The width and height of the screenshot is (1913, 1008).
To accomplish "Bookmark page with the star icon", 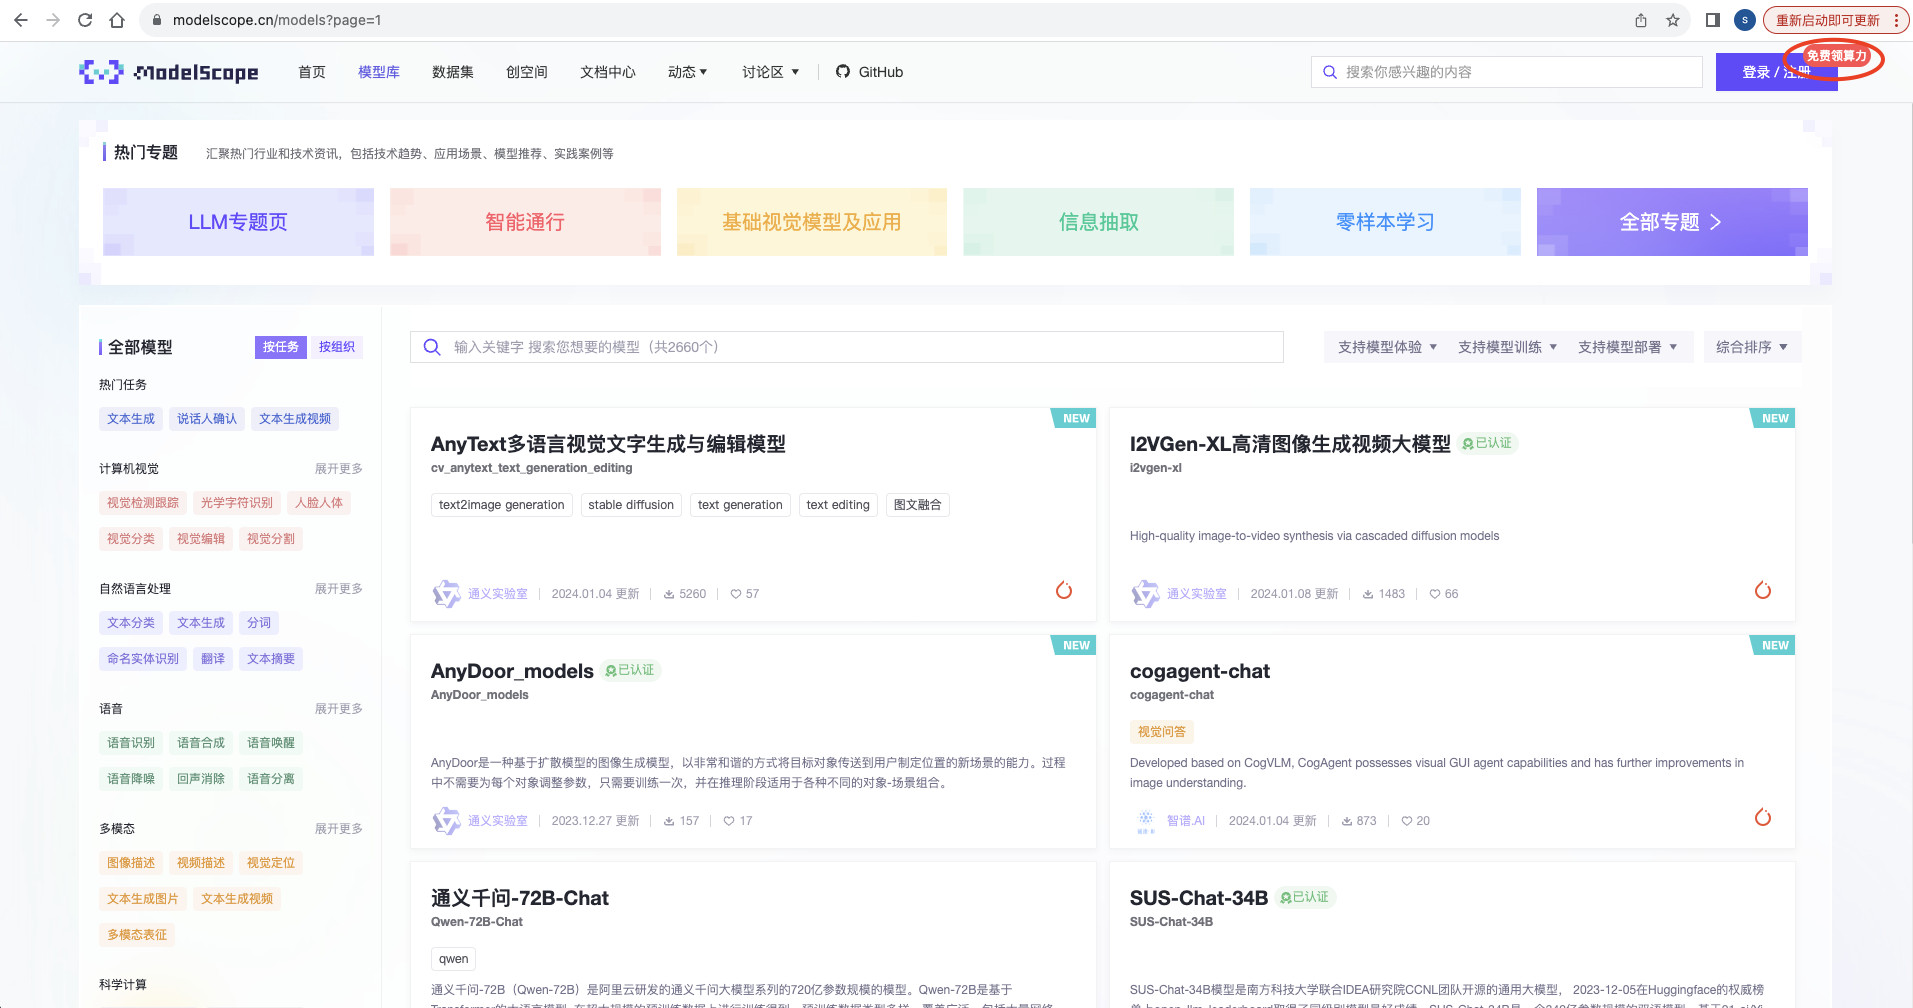I will 1673,20.
